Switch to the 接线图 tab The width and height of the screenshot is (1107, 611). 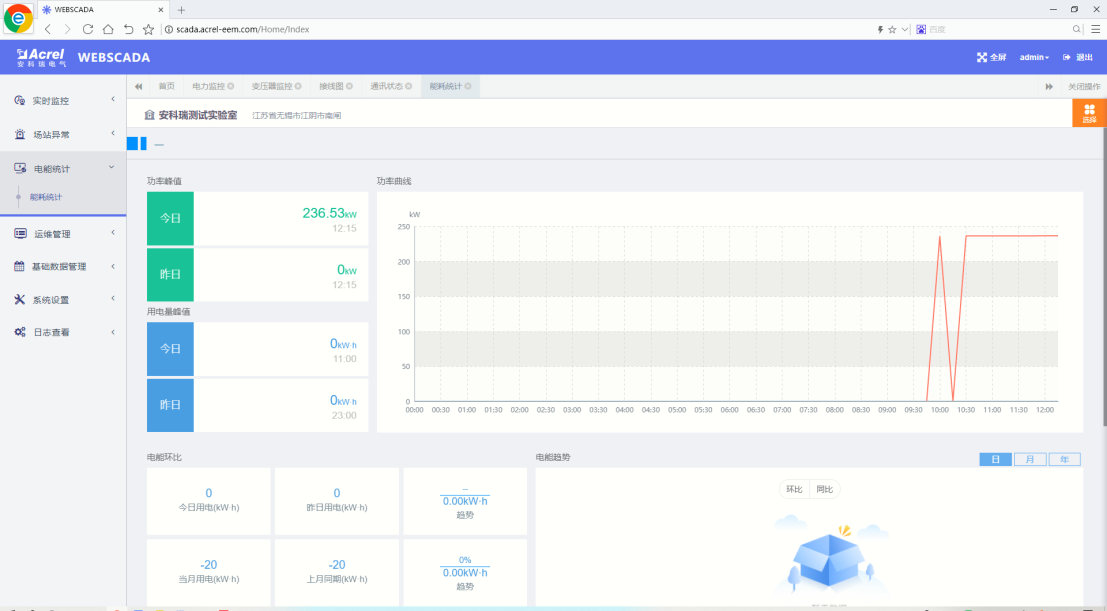pos(331,87)
